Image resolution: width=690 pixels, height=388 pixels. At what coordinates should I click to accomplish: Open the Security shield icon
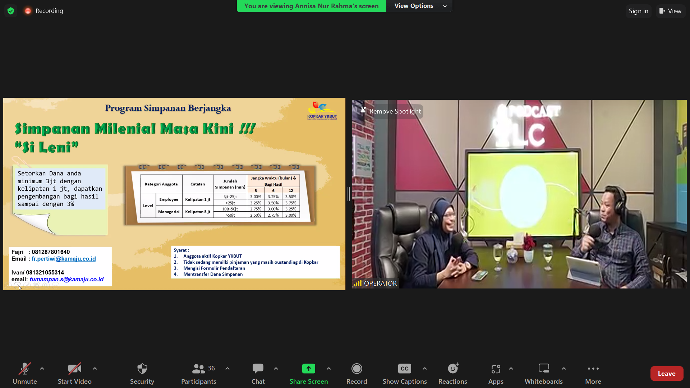point(142,369)
